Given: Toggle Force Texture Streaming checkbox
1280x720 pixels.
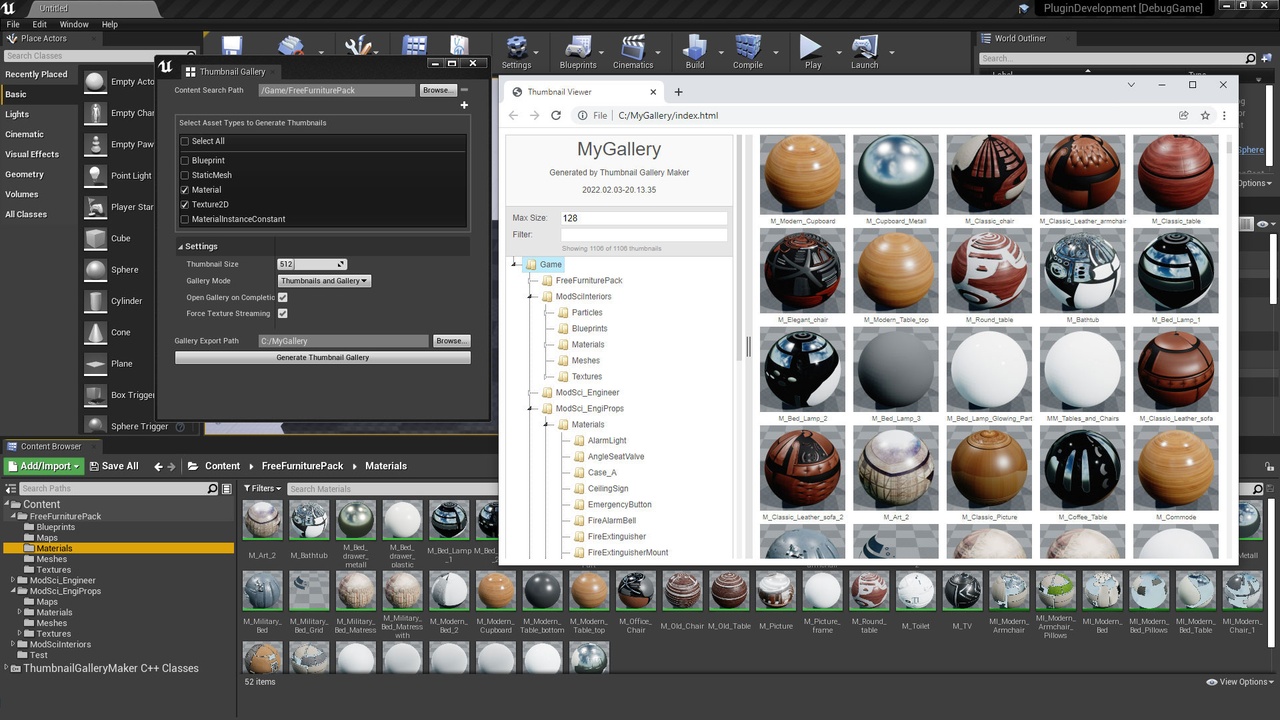Looking at the screenshot, I should click(283, 313).
